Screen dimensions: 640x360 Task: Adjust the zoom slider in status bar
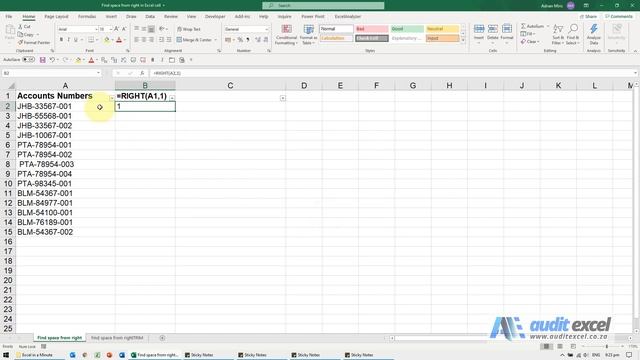pyautogui.click(x=607, y=347)
